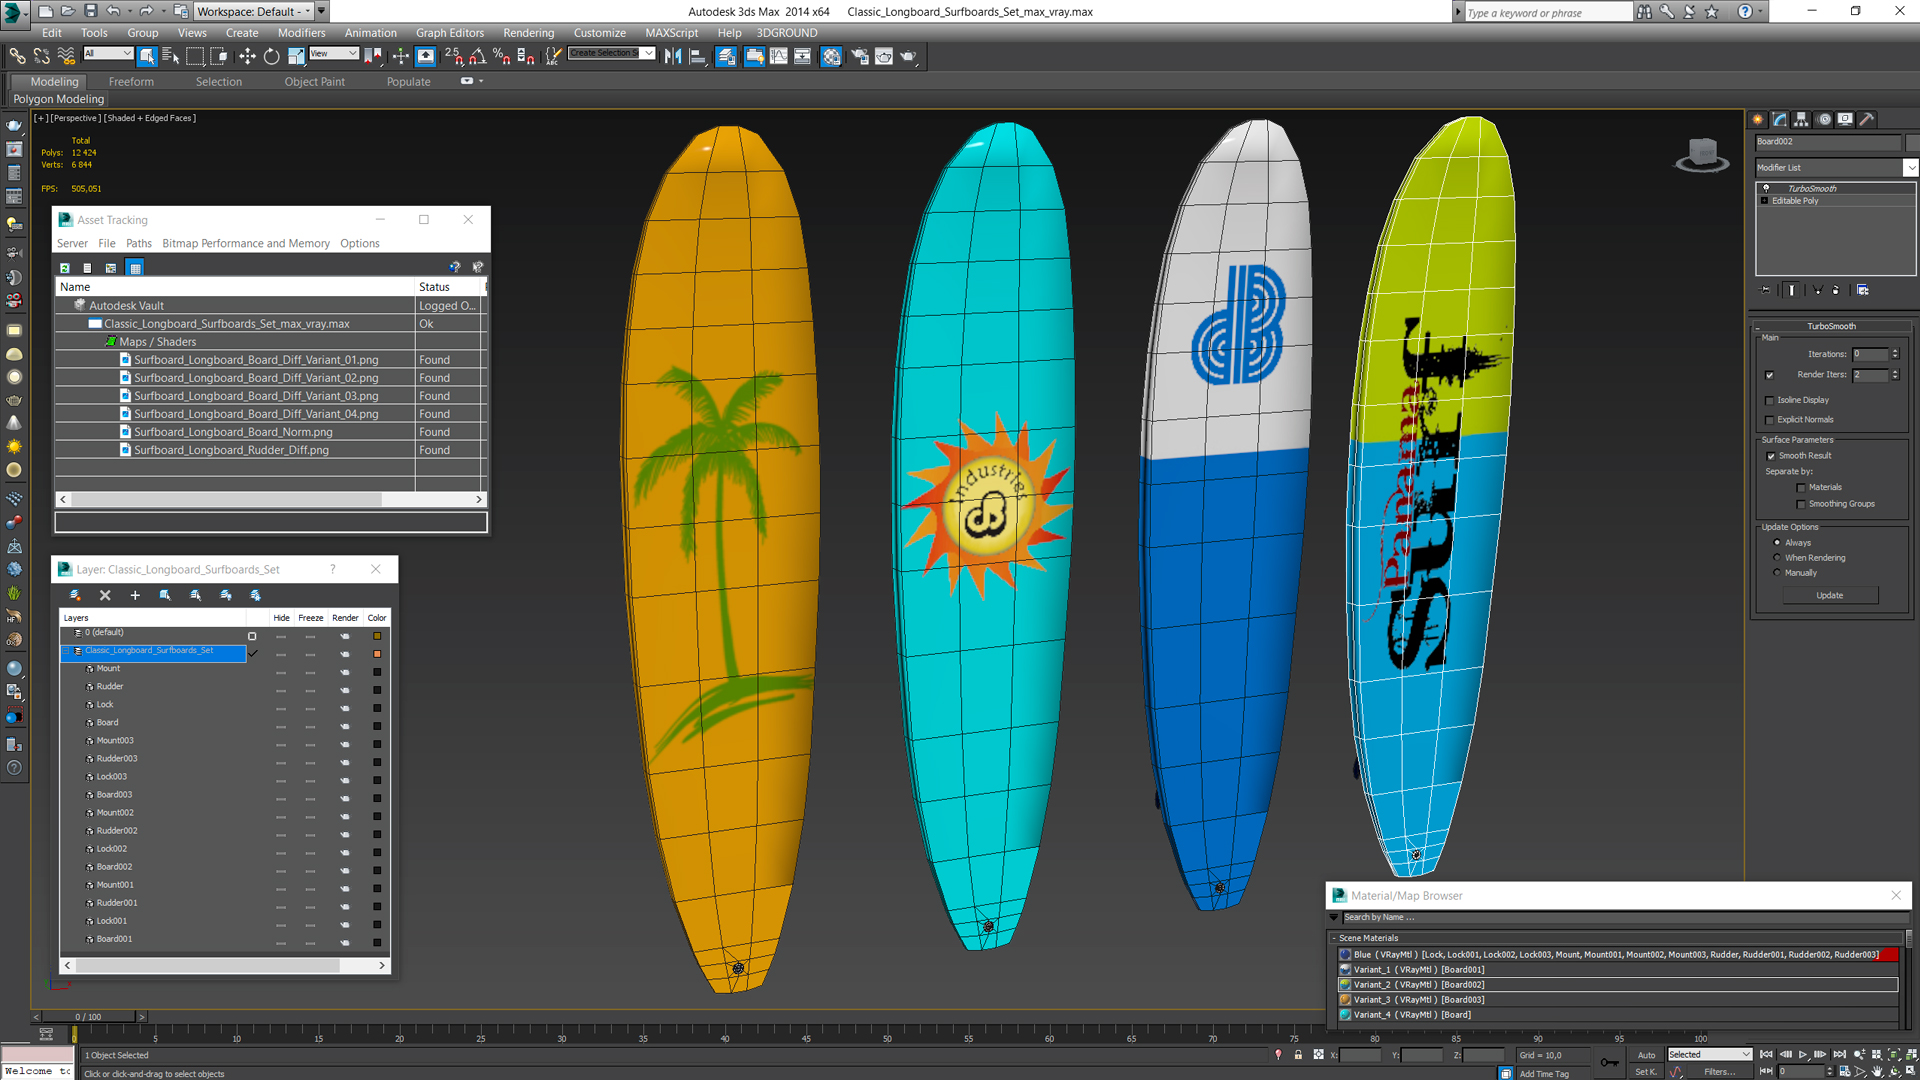Open the Workspace Default dropdown

click(253, 11)
